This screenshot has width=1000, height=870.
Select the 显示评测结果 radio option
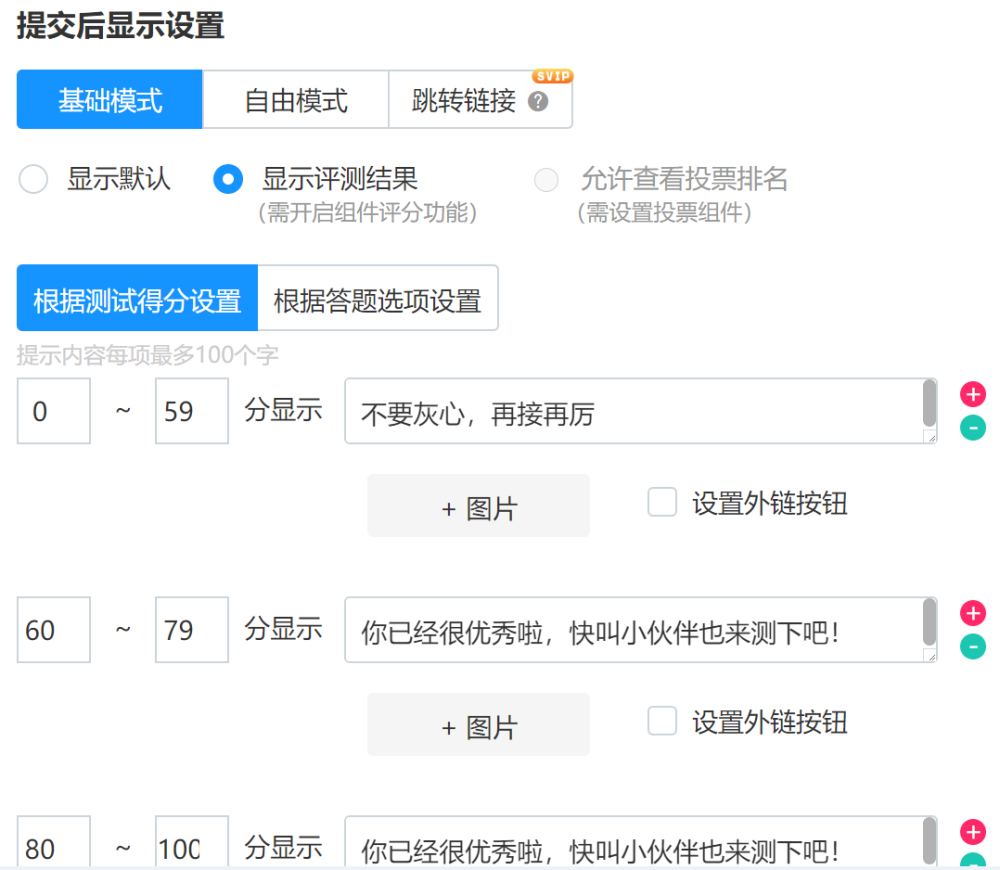click(x=228, y=179)
